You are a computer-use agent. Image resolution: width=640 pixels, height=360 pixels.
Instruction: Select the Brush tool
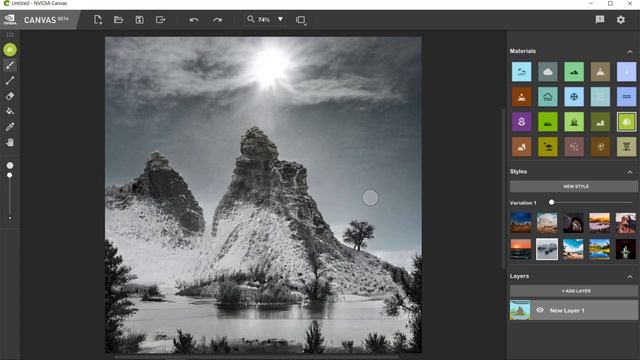pos(10,65)
